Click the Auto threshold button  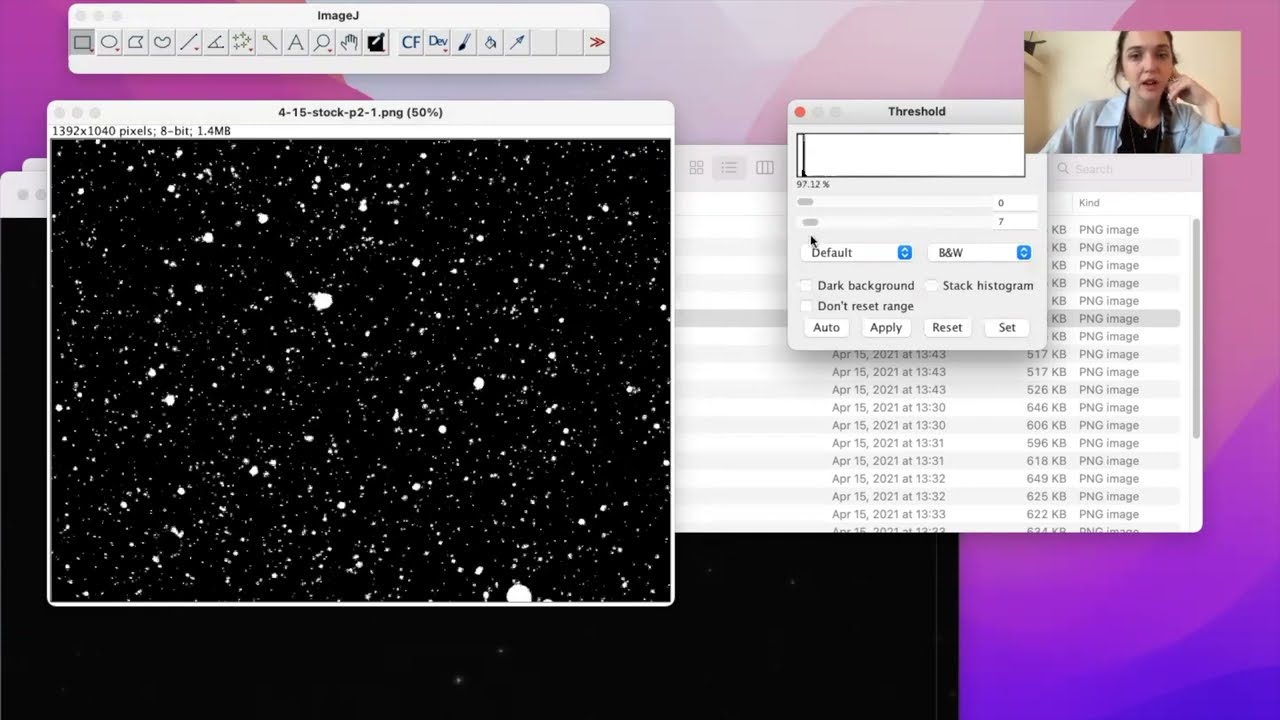coord(826,327)
